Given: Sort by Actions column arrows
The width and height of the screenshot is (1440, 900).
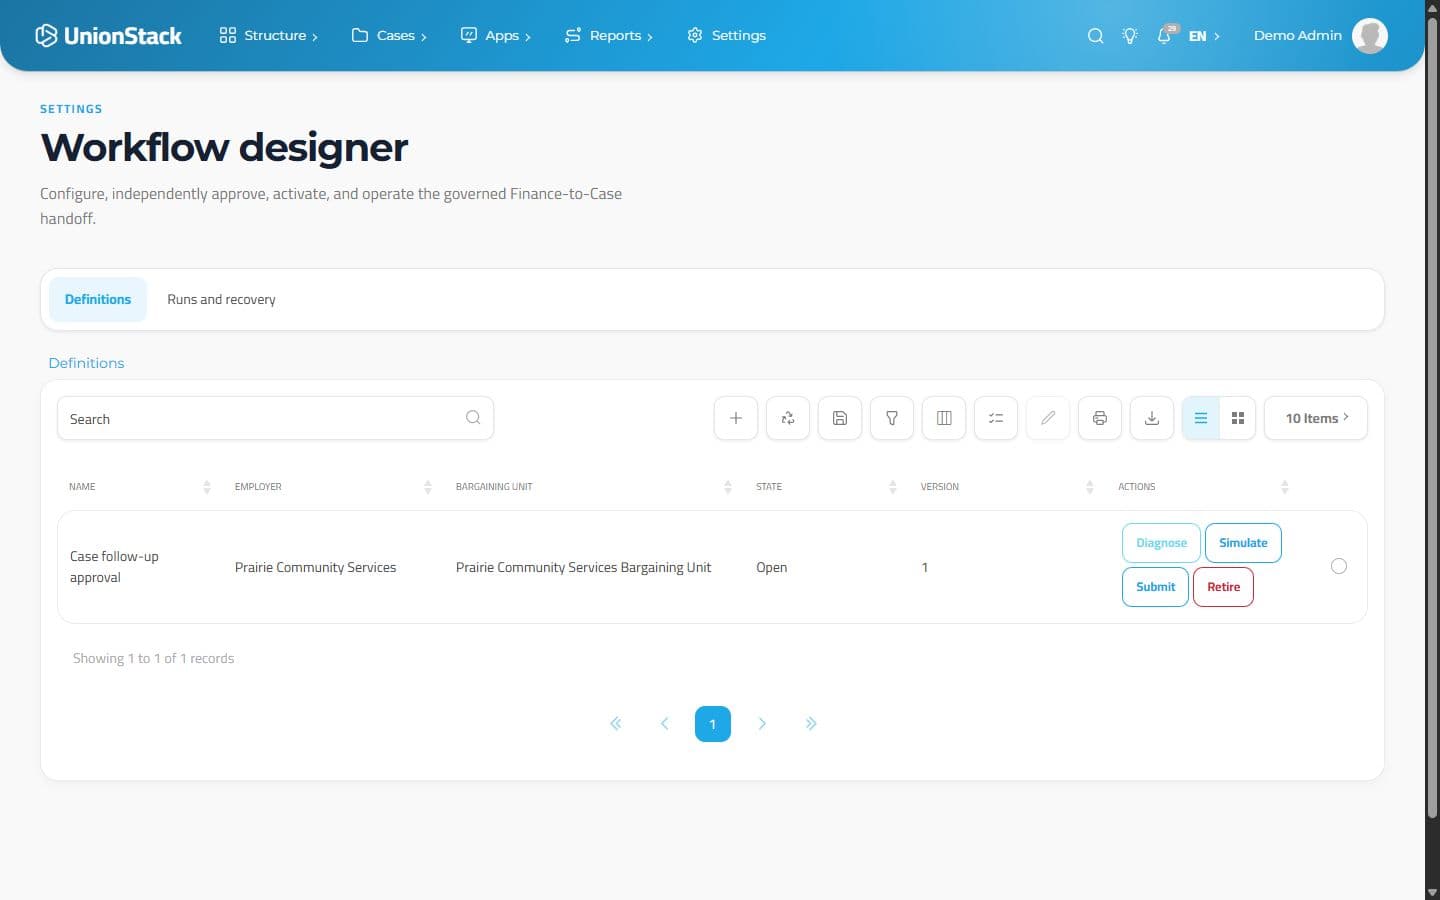Looking at the screenshot, I should tap(1285, 487).
